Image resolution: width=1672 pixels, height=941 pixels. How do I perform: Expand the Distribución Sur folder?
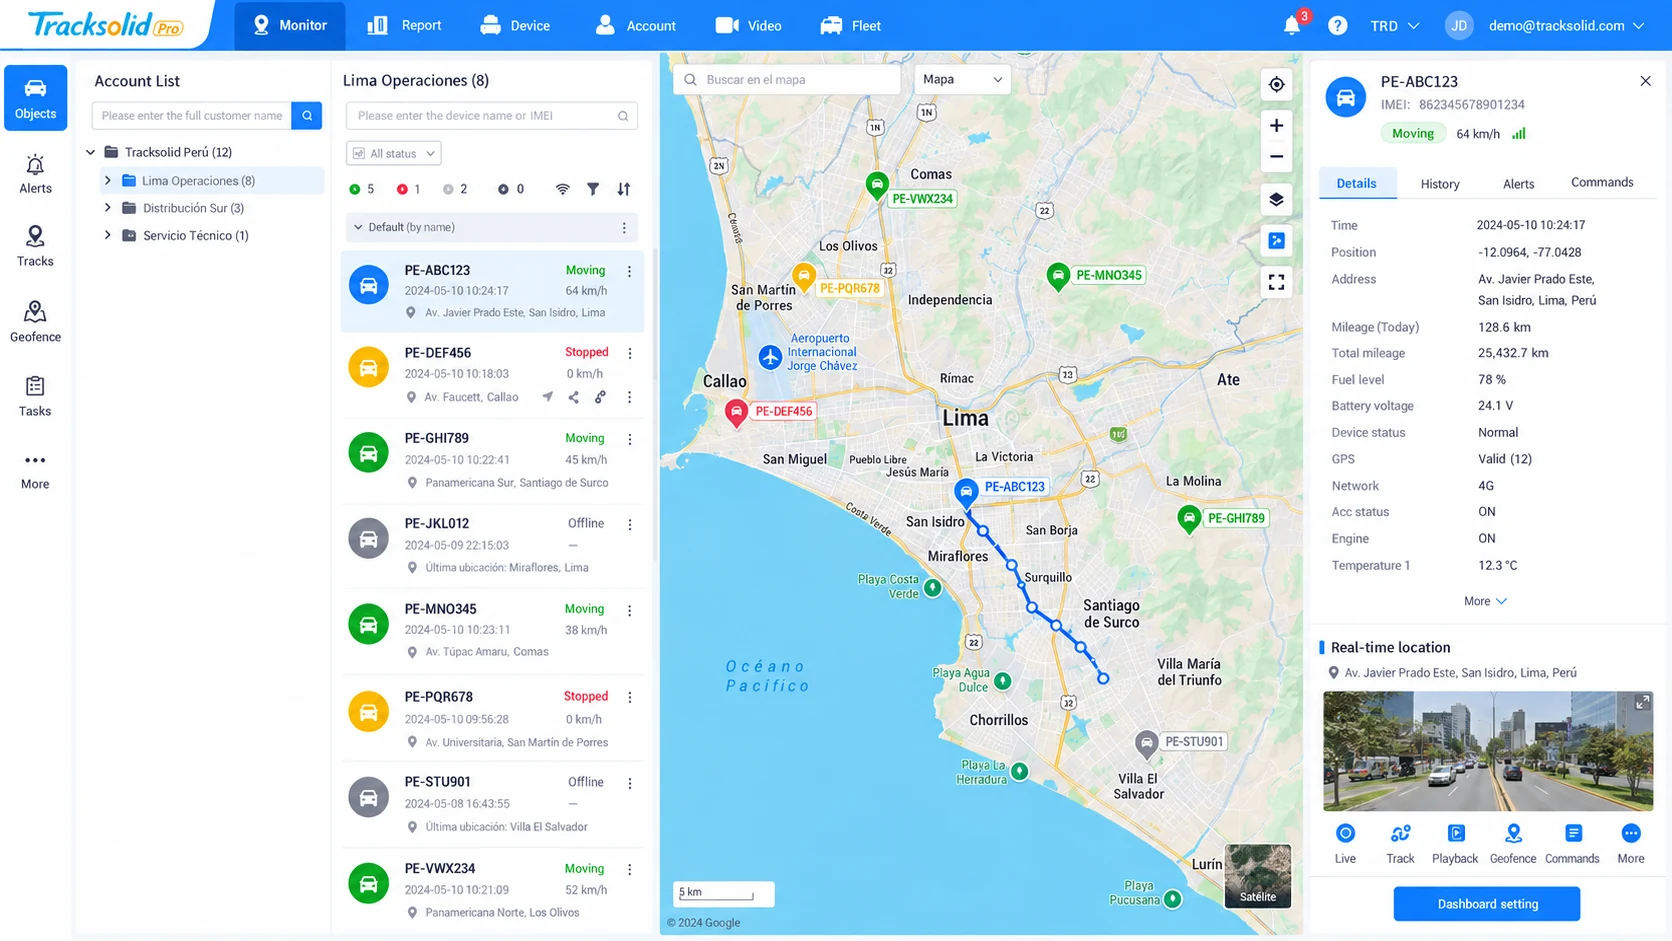coord(108,208)
